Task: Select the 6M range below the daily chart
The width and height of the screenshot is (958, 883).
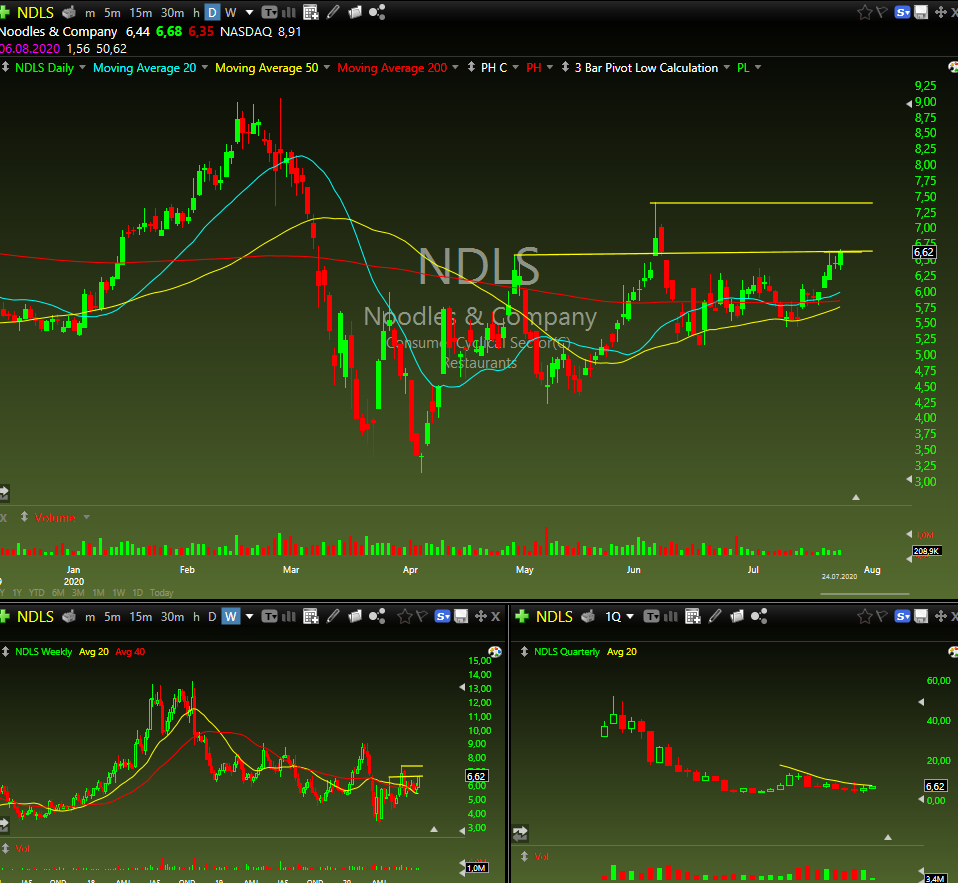Action: point(58,593)
